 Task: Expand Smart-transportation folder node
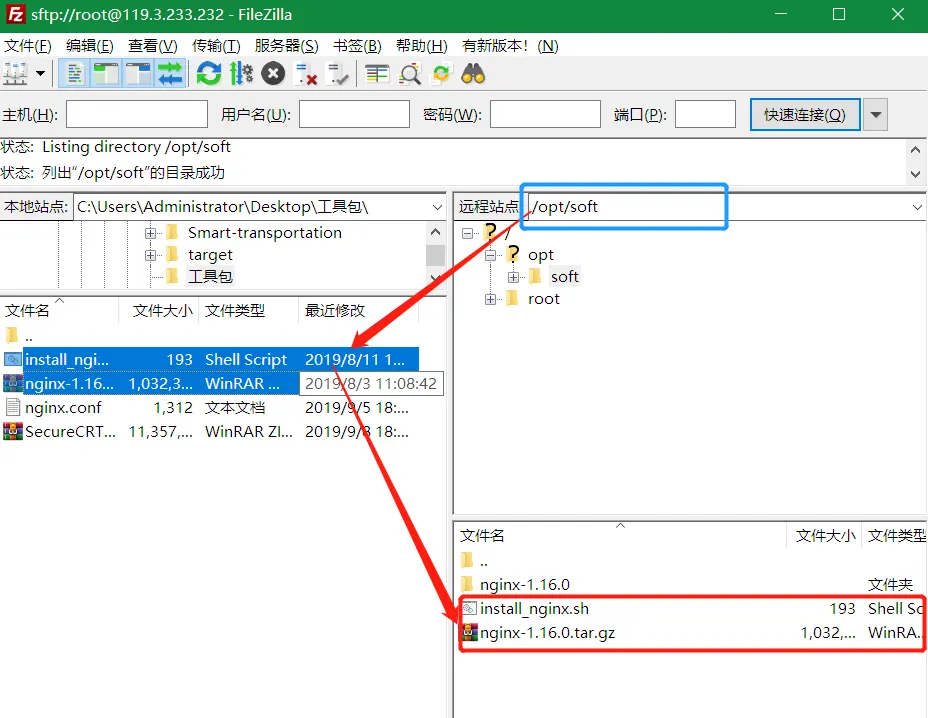click(150, 233)
